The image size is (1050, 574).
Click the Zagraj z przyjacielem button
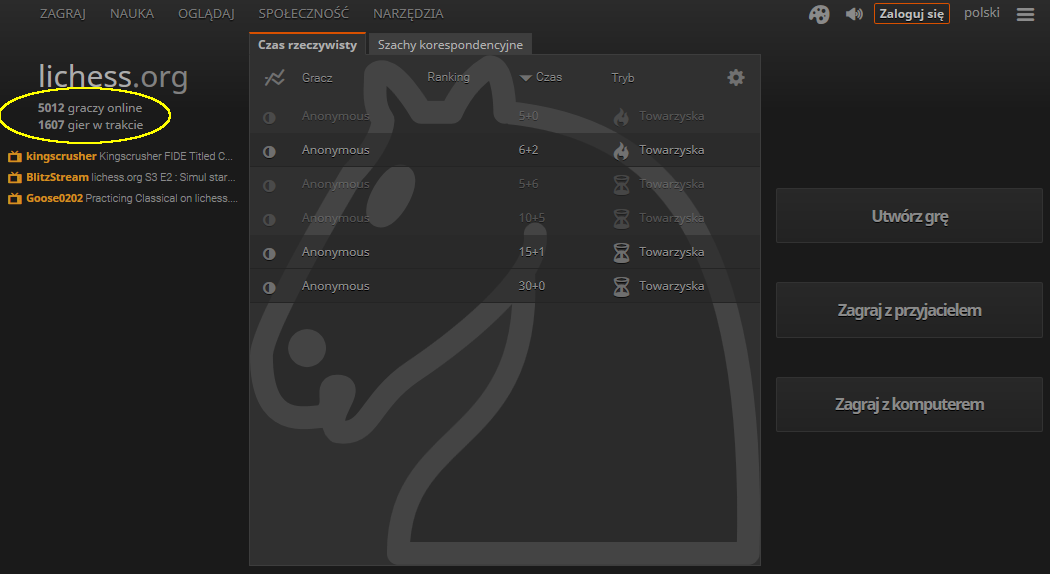[x=909, y=310]
